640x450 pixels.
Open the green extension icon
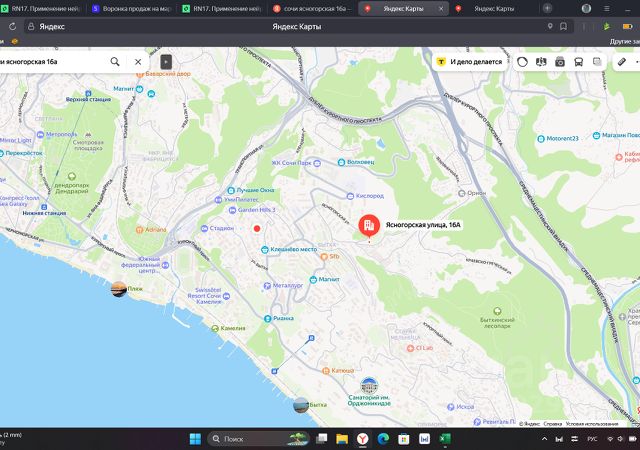tap(607, 27)
